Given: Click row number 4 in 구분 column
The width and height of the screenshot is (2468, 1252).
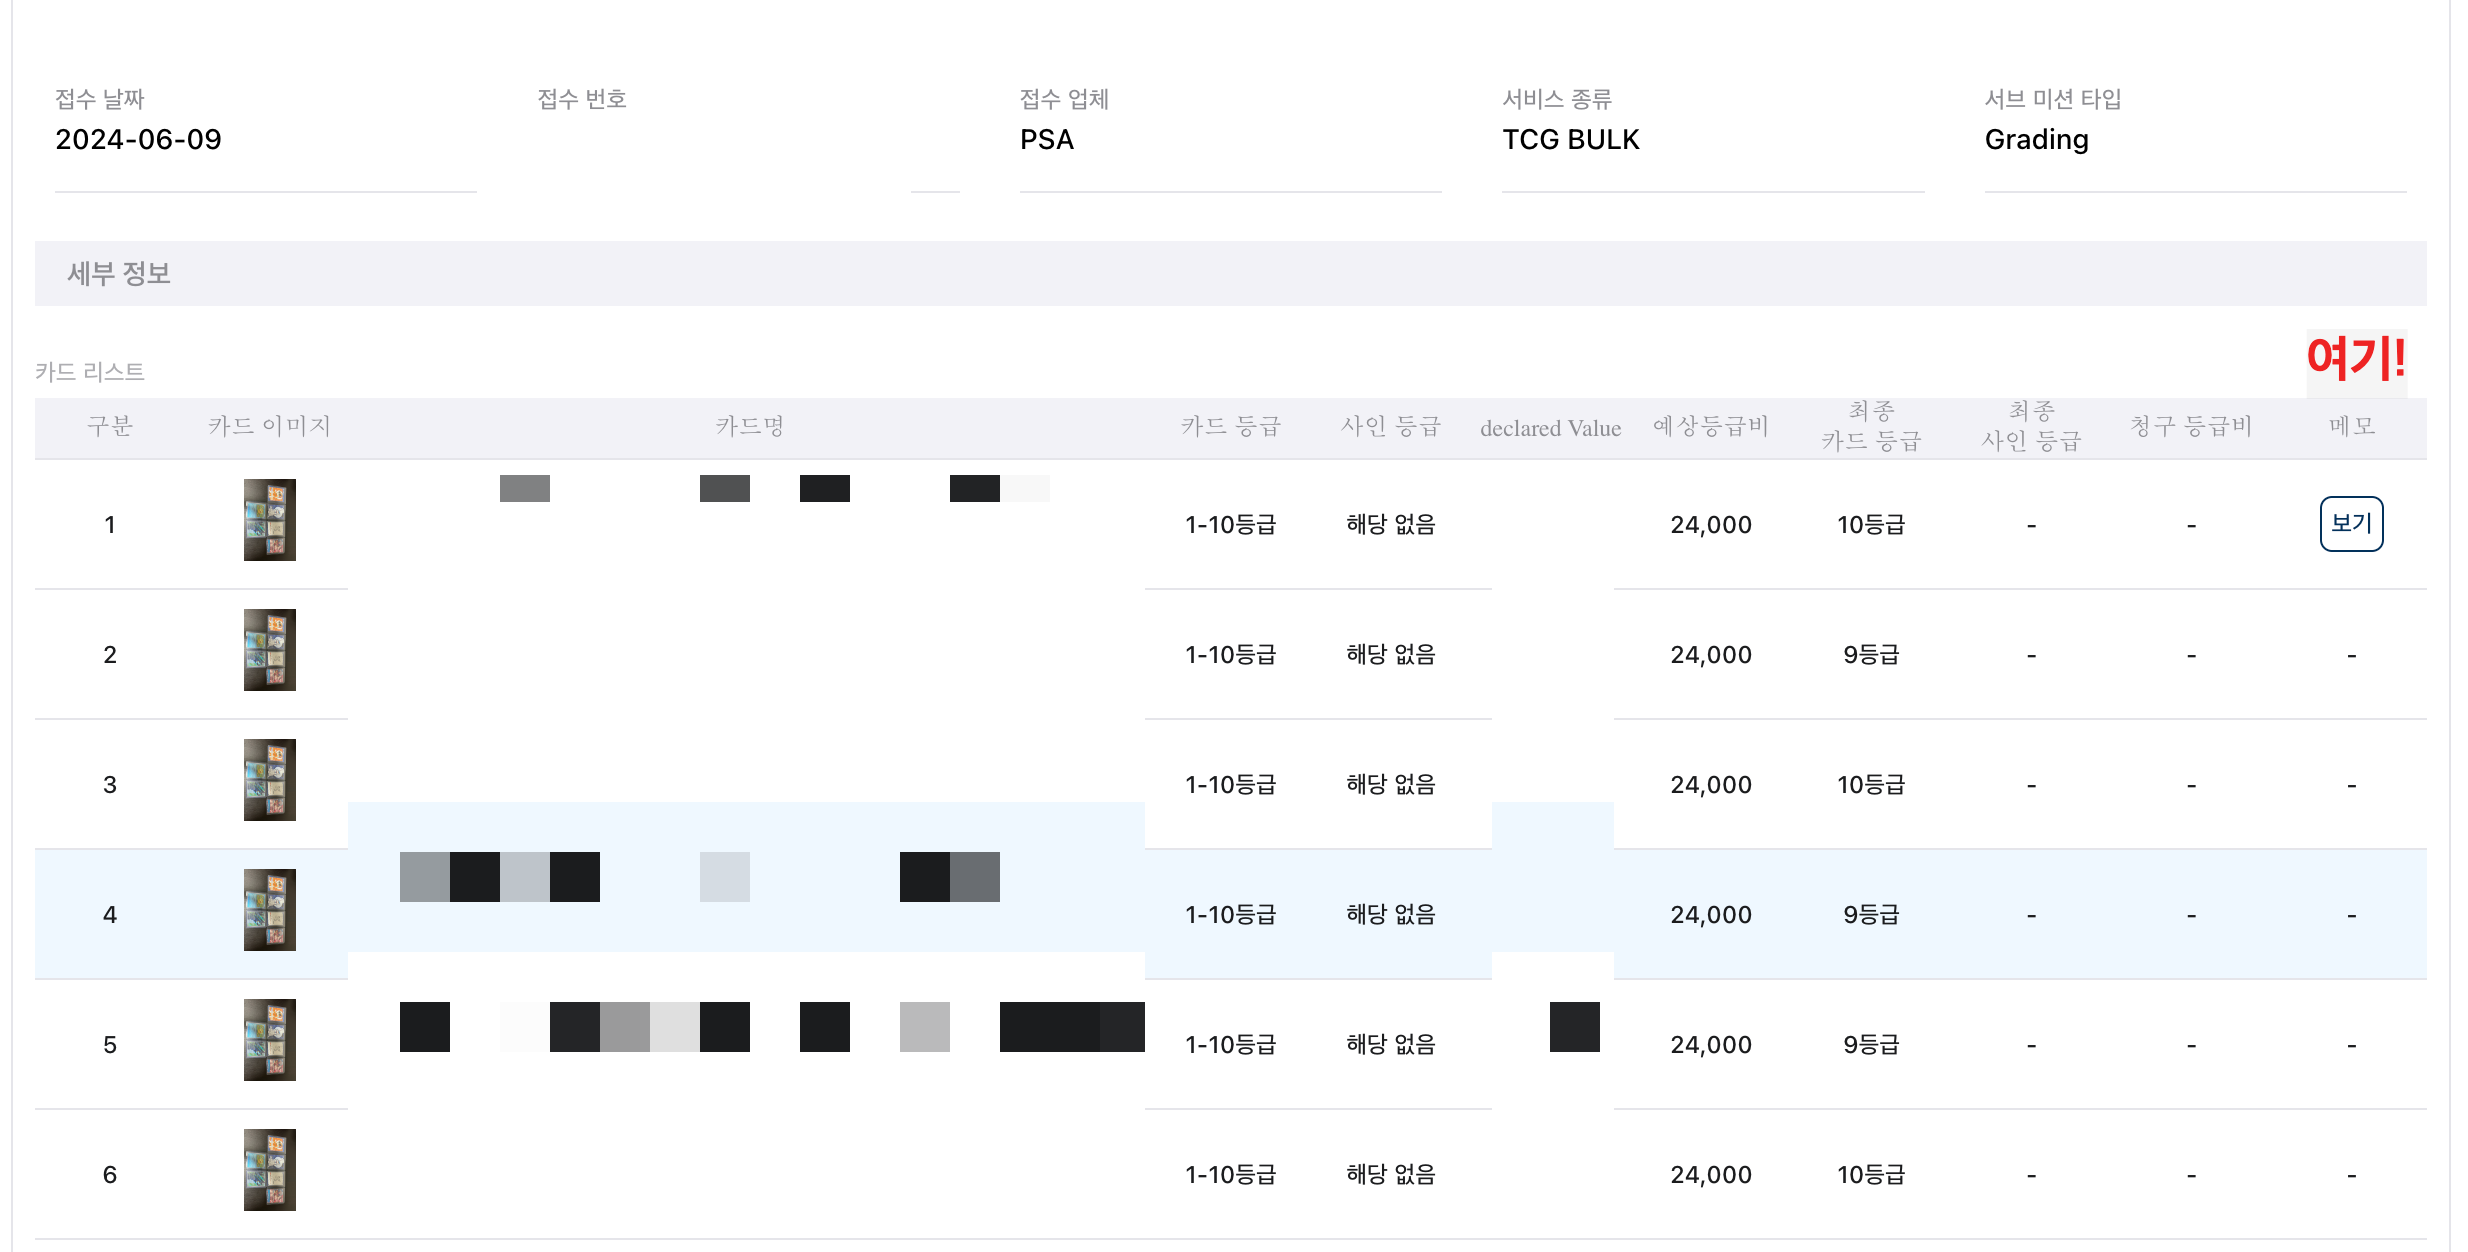Looking at the screenshot, I should [x=110, y=915].
